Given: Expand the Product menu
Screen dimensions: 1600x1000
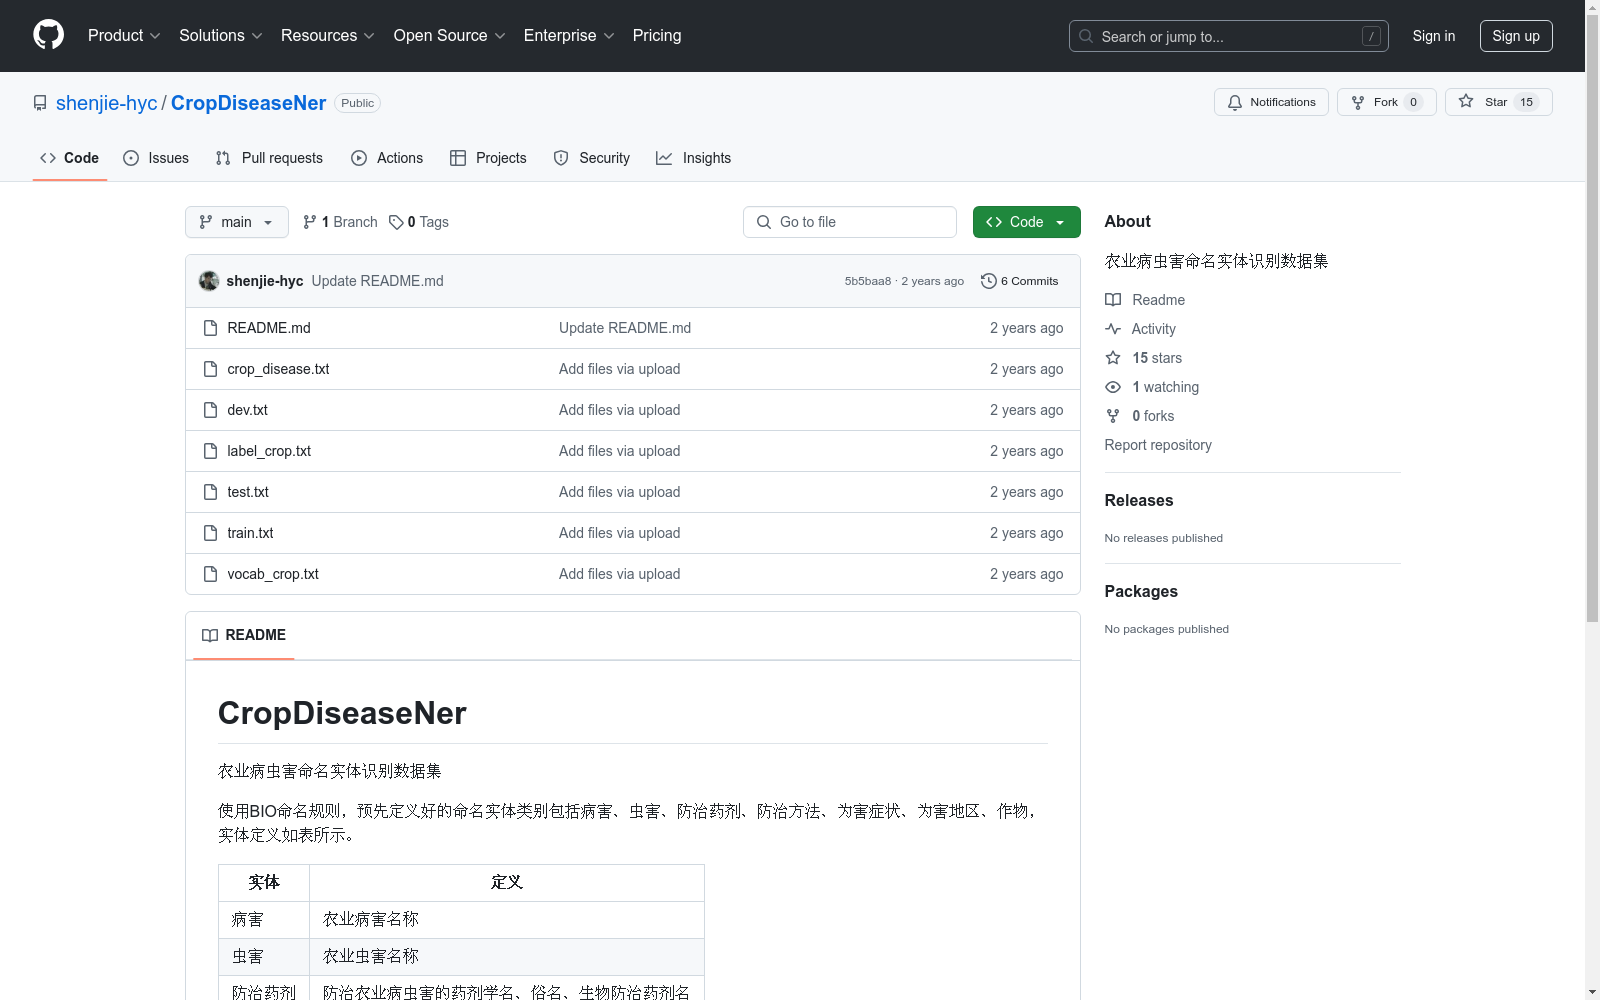Looking at the screenshot, I should pyautogui.click(x=124, y=35).
